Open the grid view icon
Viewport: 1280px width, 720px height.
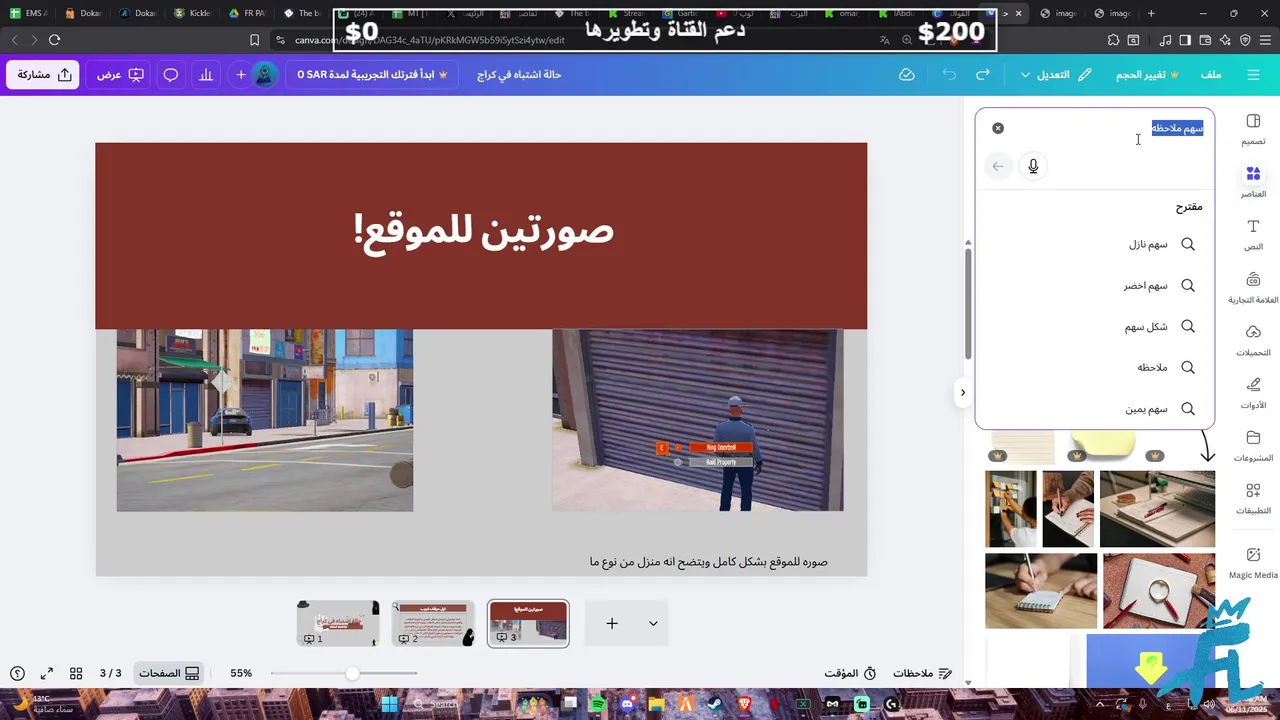coord(76,673)
